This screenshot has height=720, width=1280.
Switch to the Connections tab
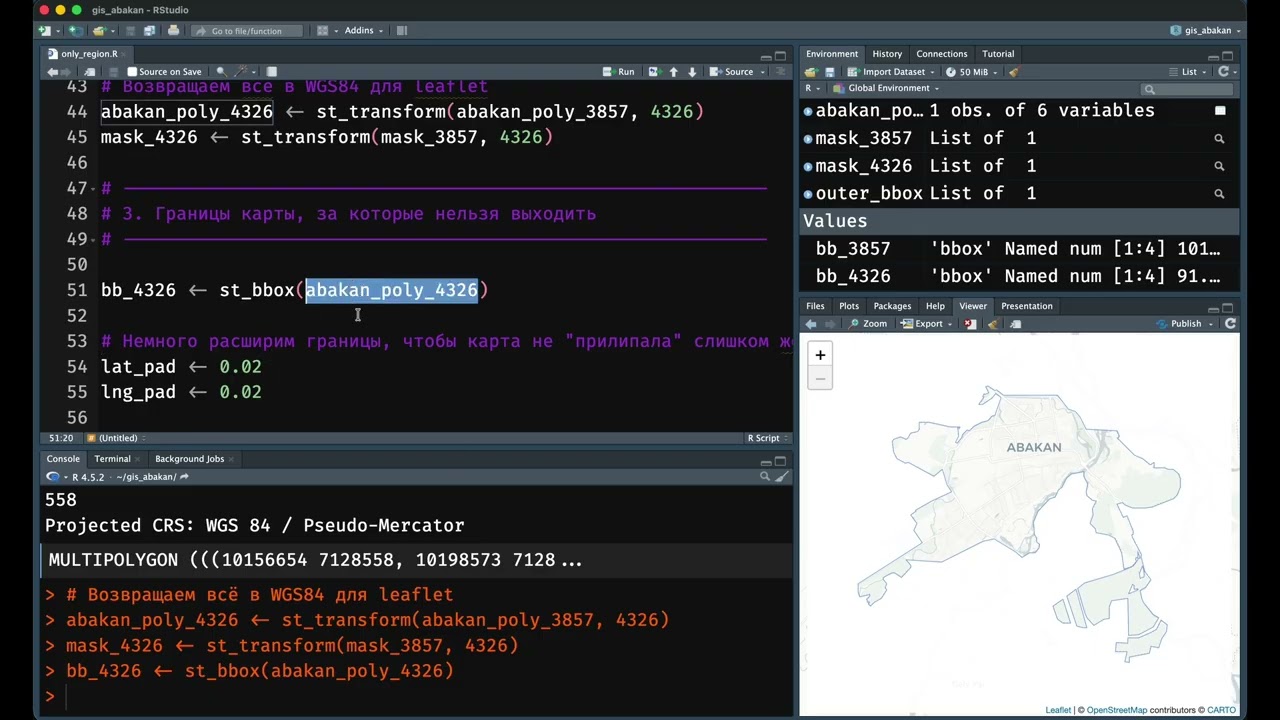[941, 54]
